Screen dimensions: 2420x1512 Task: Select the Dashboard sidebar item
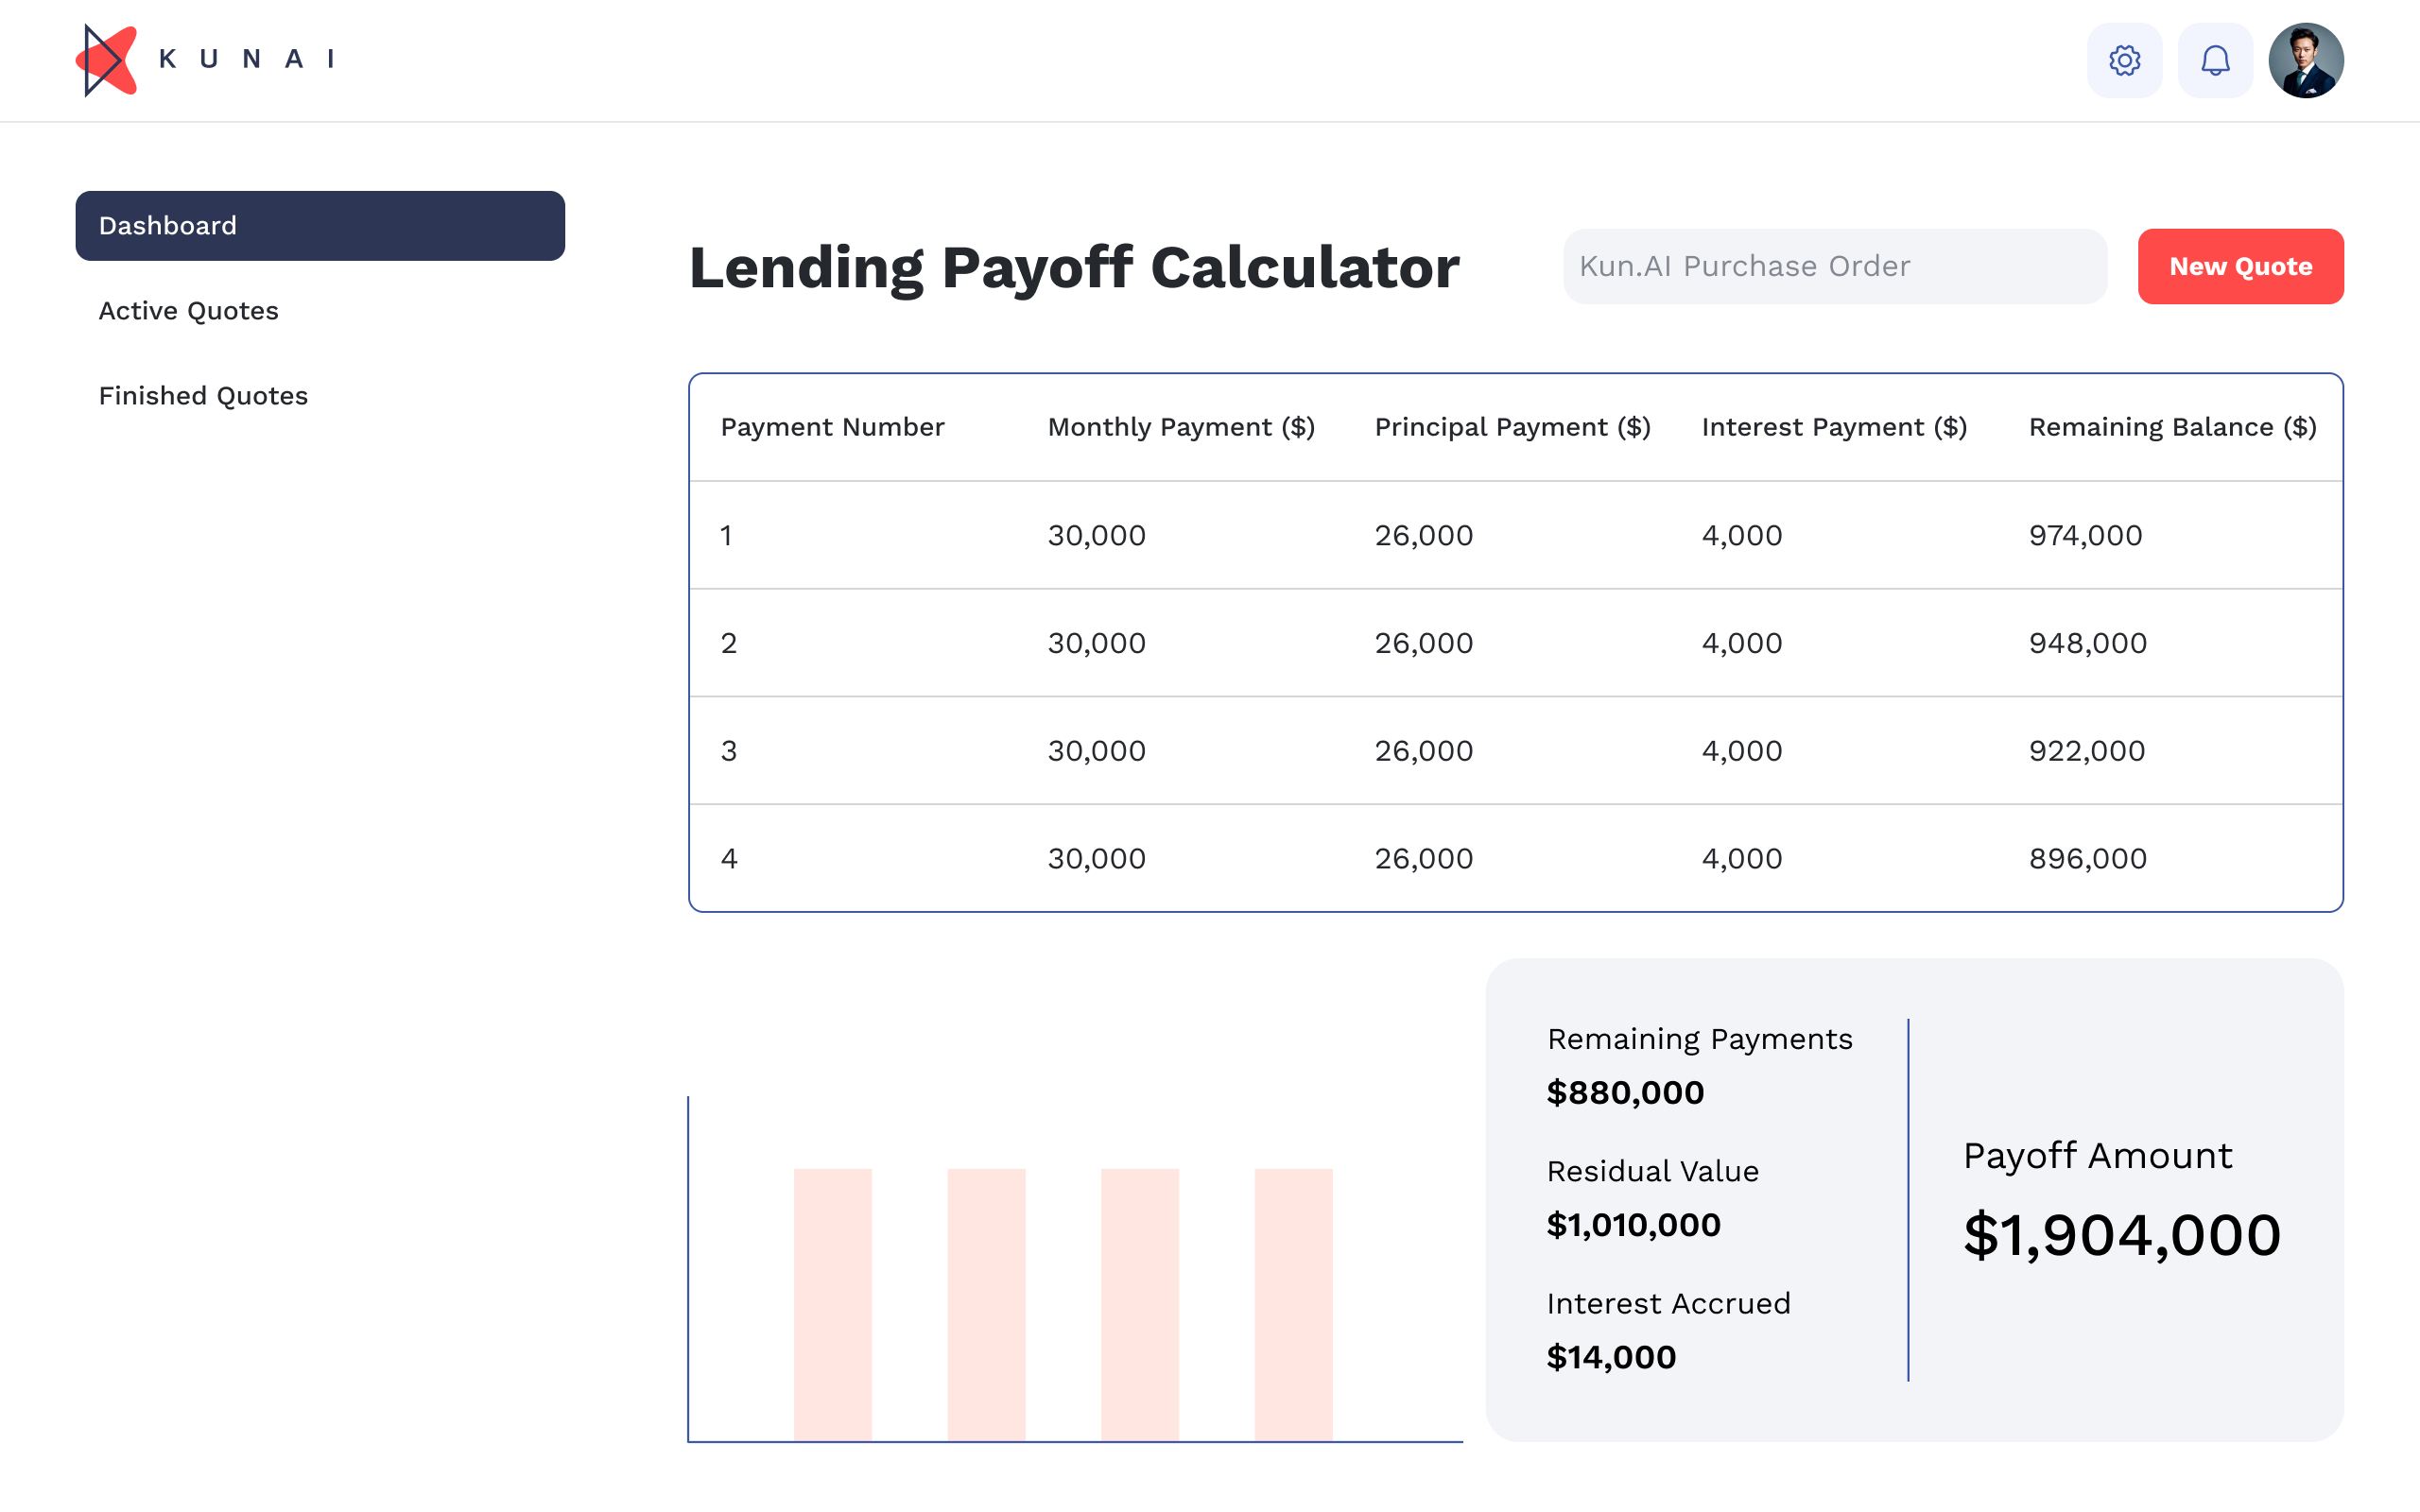click(x=319, y=225)
